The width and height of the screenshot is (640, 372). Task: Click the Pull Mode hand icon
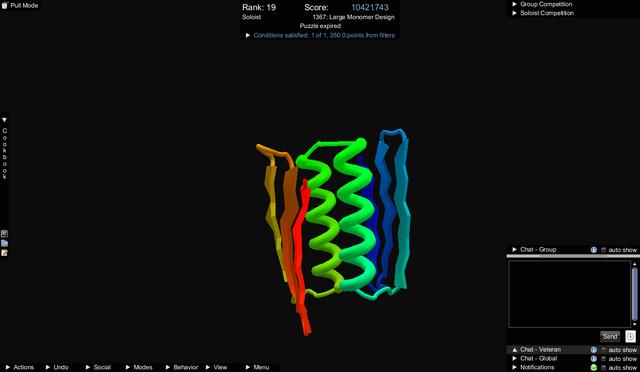pyautogui.click(x=4, y=5)
